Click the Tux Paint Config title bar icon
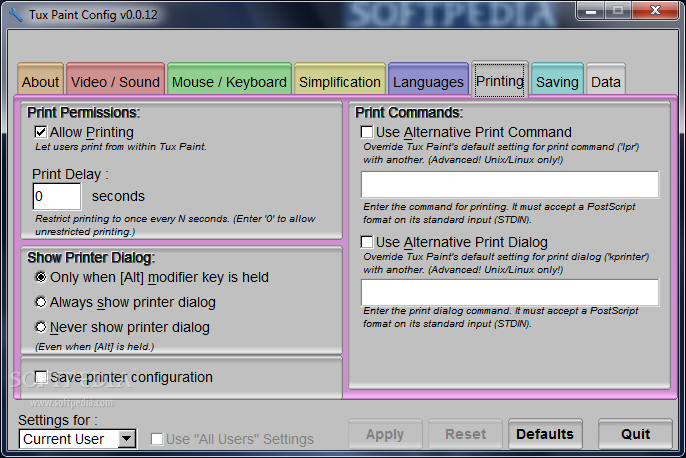686x458 pixels. click(x=15, y=14)
